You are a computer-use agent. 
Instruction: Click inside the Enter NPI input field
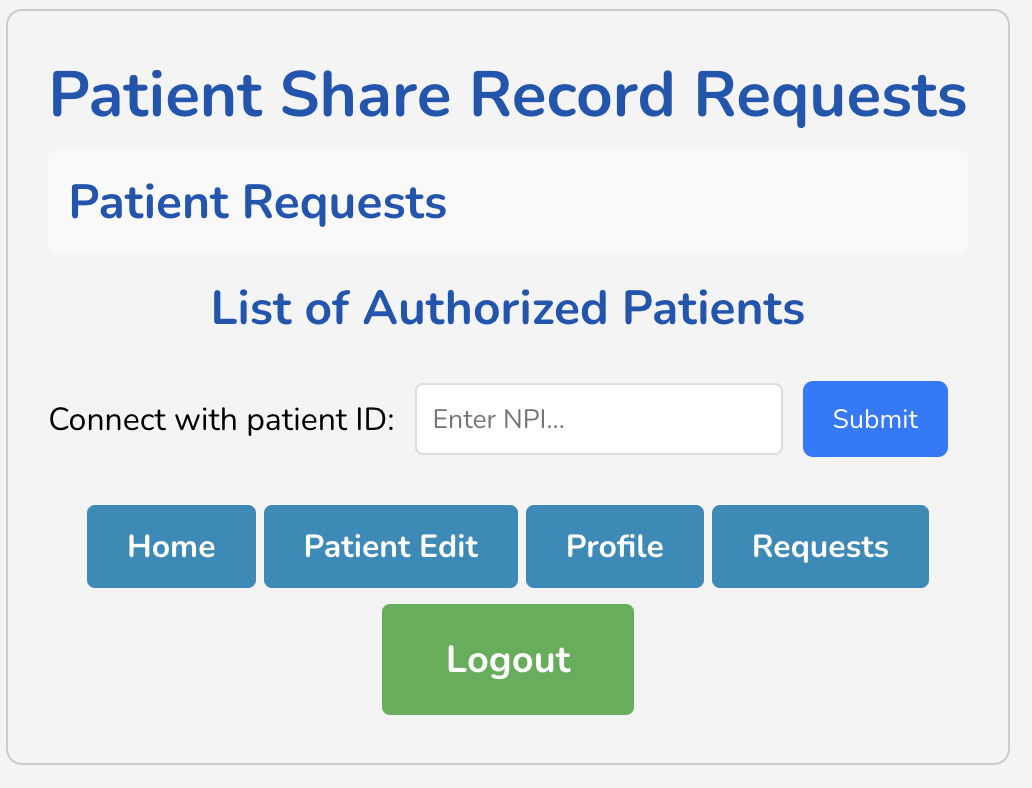click(x=598, y=418)
